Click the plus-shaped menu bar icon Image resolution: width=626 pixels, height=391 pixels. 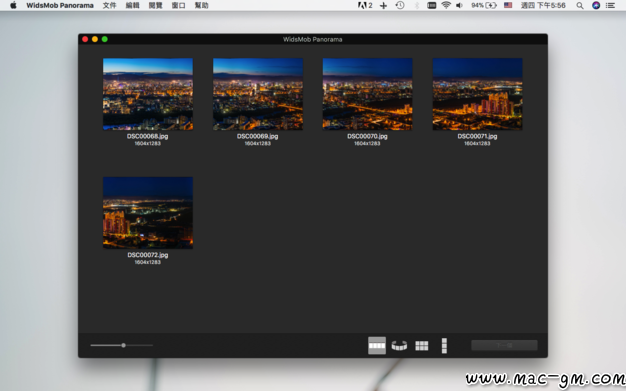point(383,6)
